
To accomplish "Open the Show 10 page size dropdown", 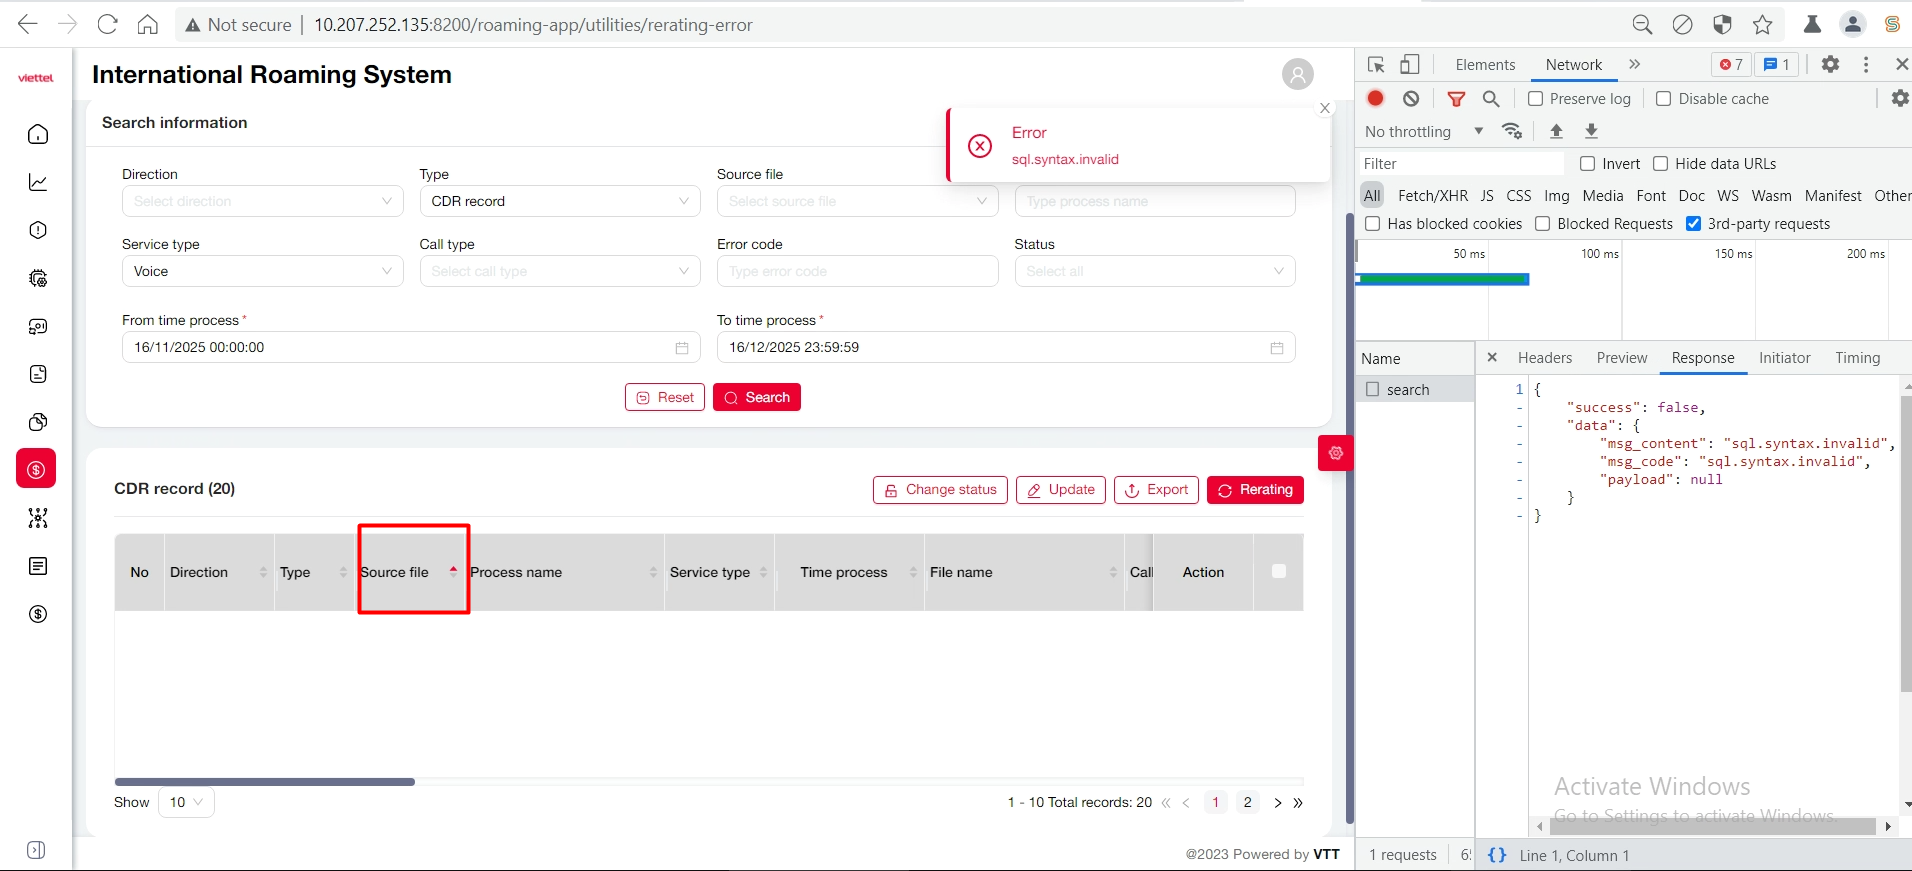I will pyautogui.click(x=186, y=802).
